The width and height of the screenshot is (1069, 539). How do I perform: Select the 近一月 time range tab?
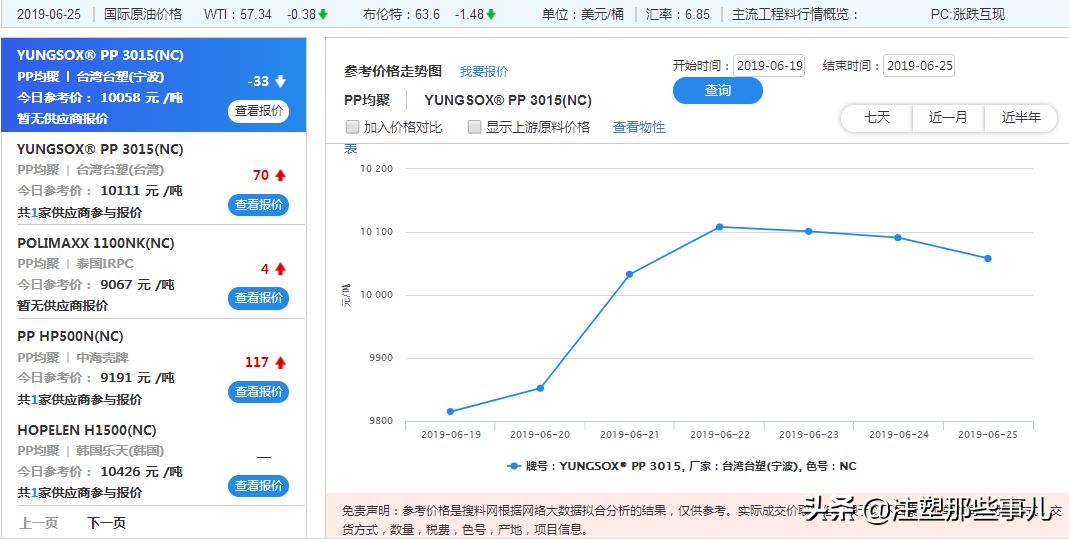pos(948,117)
